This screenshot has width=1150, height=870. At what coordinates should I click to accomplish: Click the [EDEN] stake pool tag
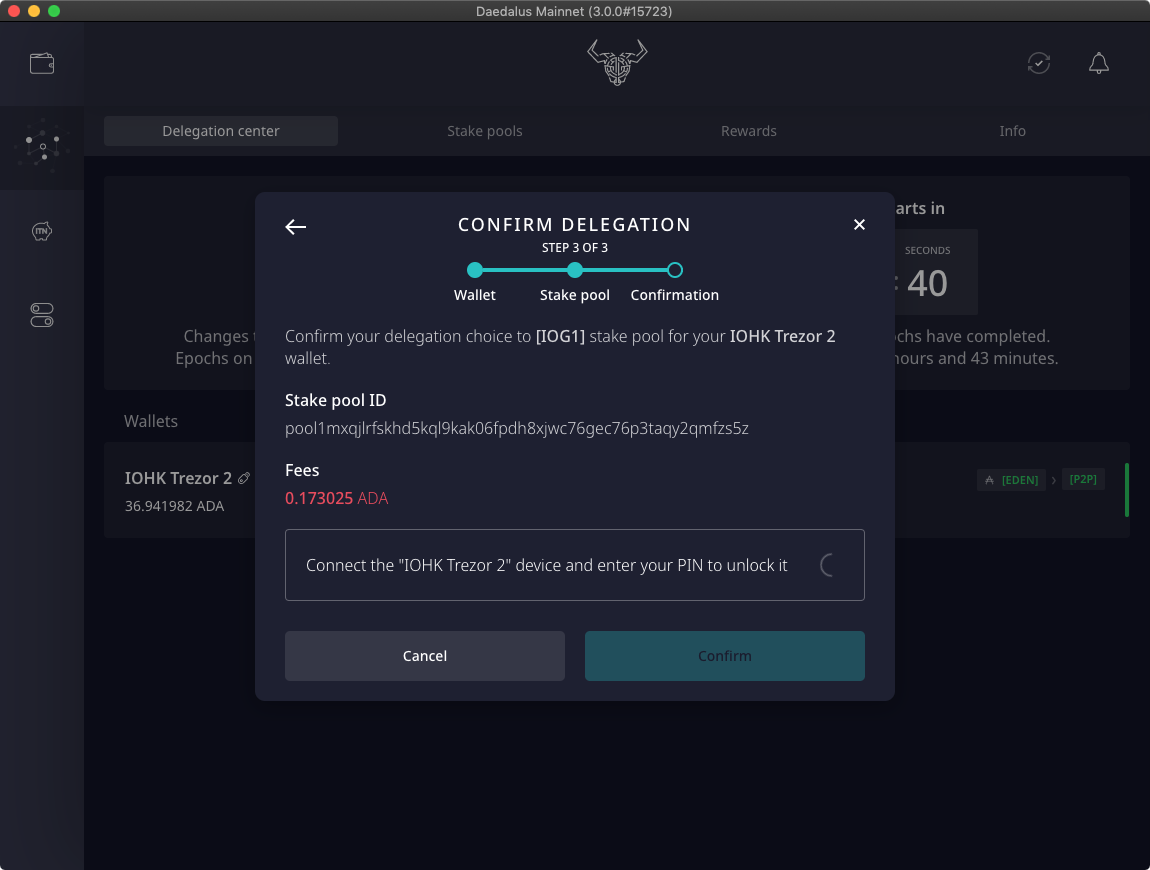click(x=1011, y=480)
